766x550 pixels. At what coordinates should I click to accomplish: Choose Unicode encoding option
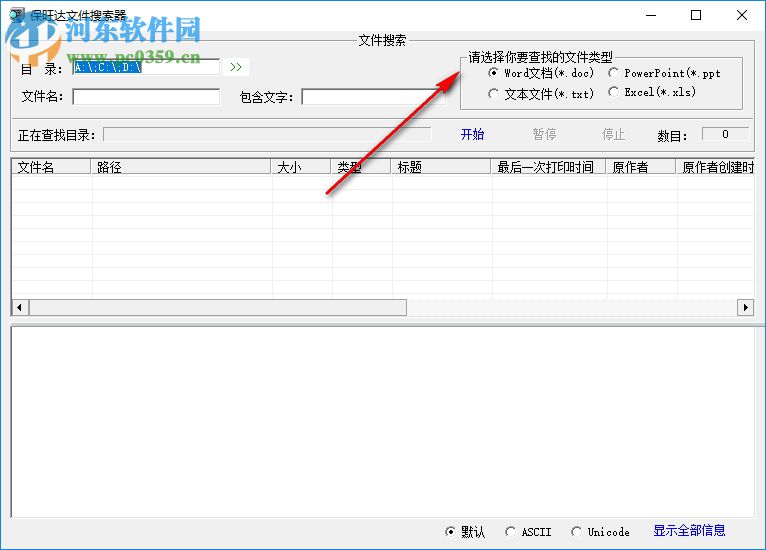click(x=600, y=531)
